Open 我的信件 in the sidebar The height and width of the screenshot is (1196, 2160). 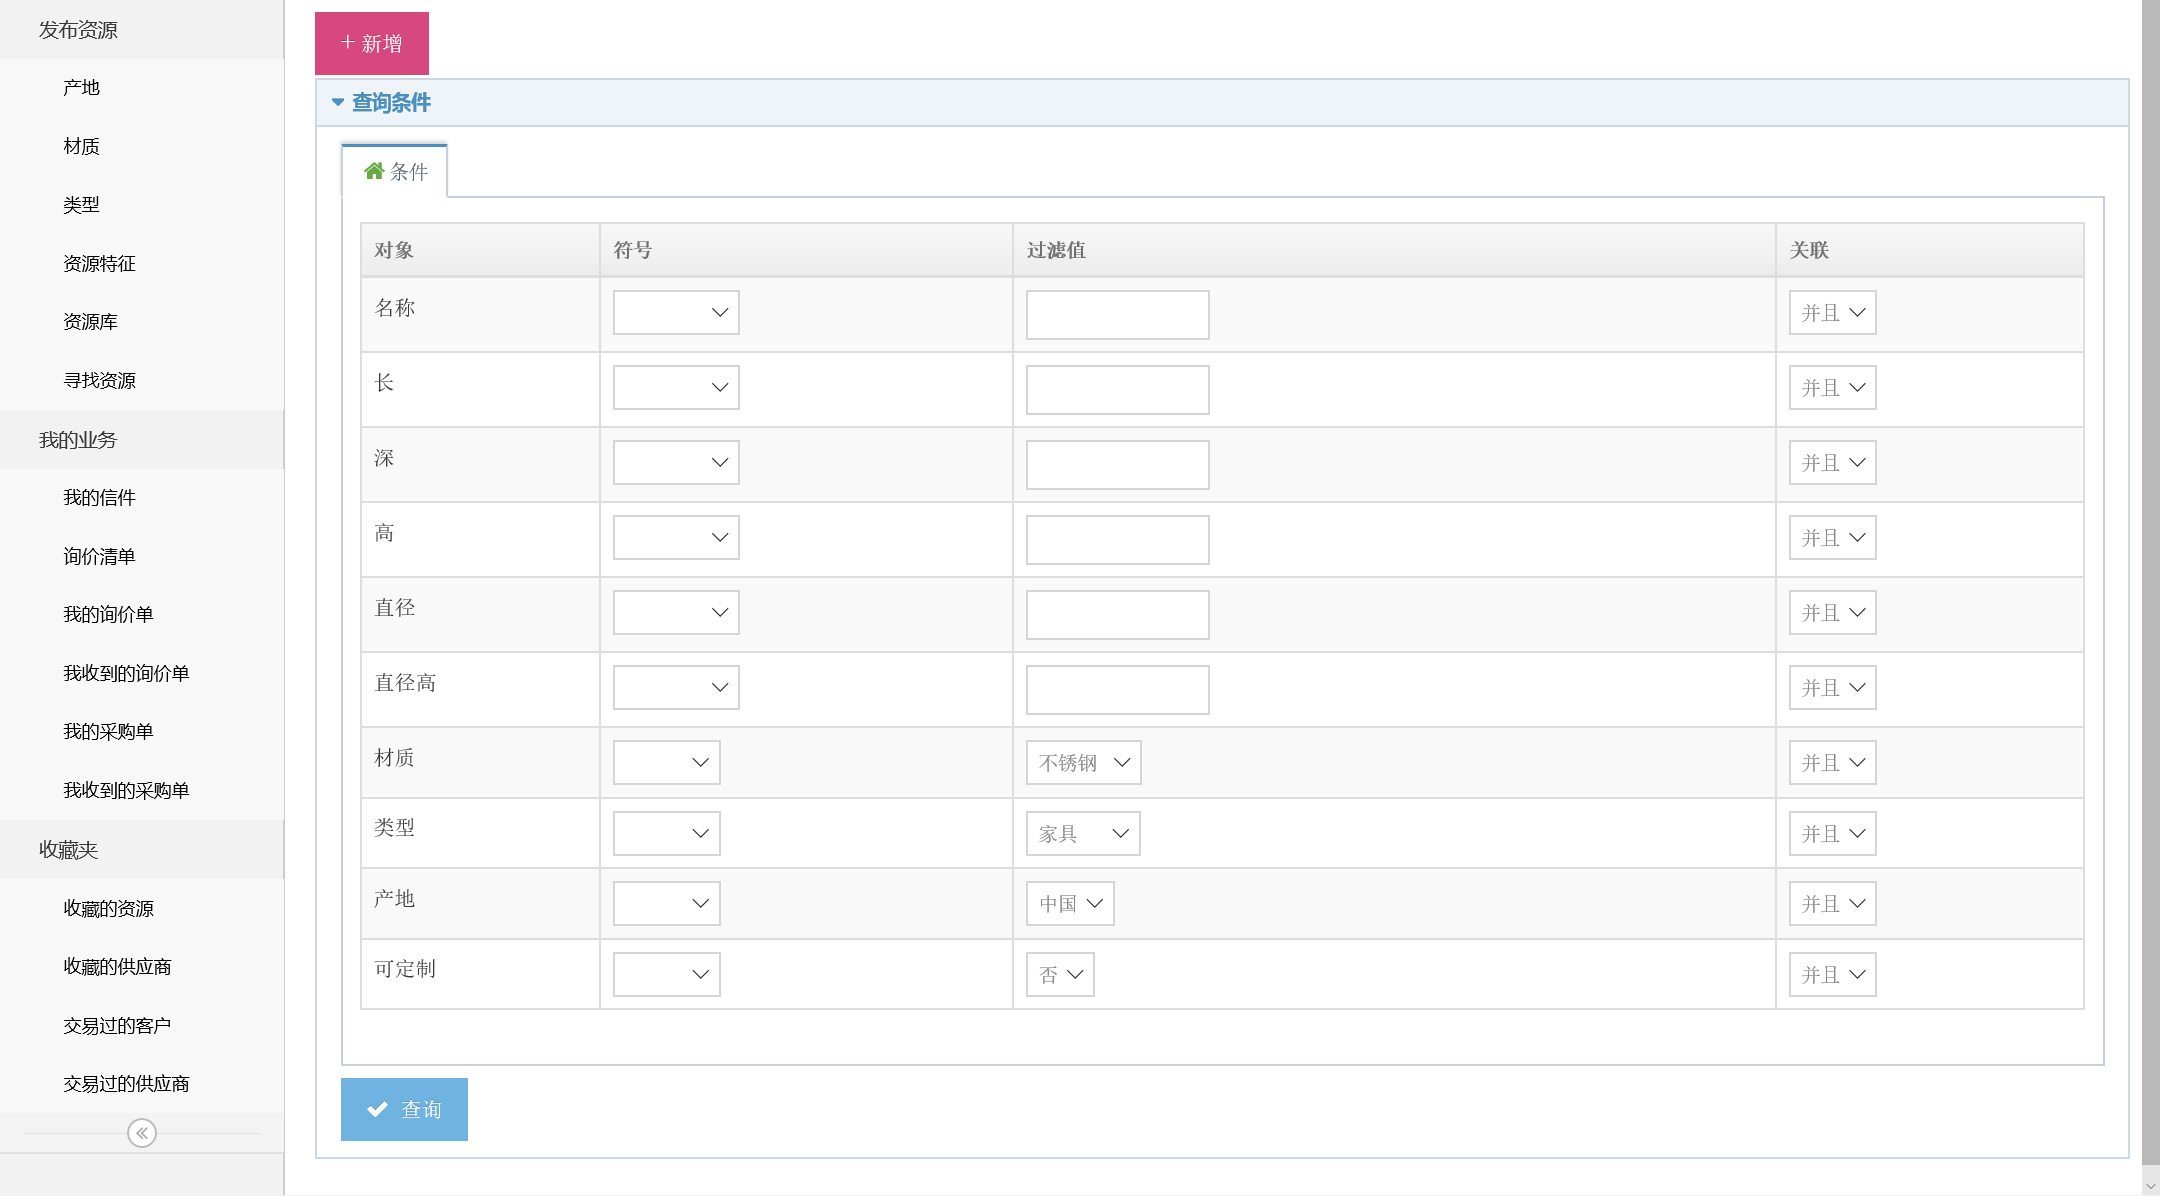click(142, 498)
